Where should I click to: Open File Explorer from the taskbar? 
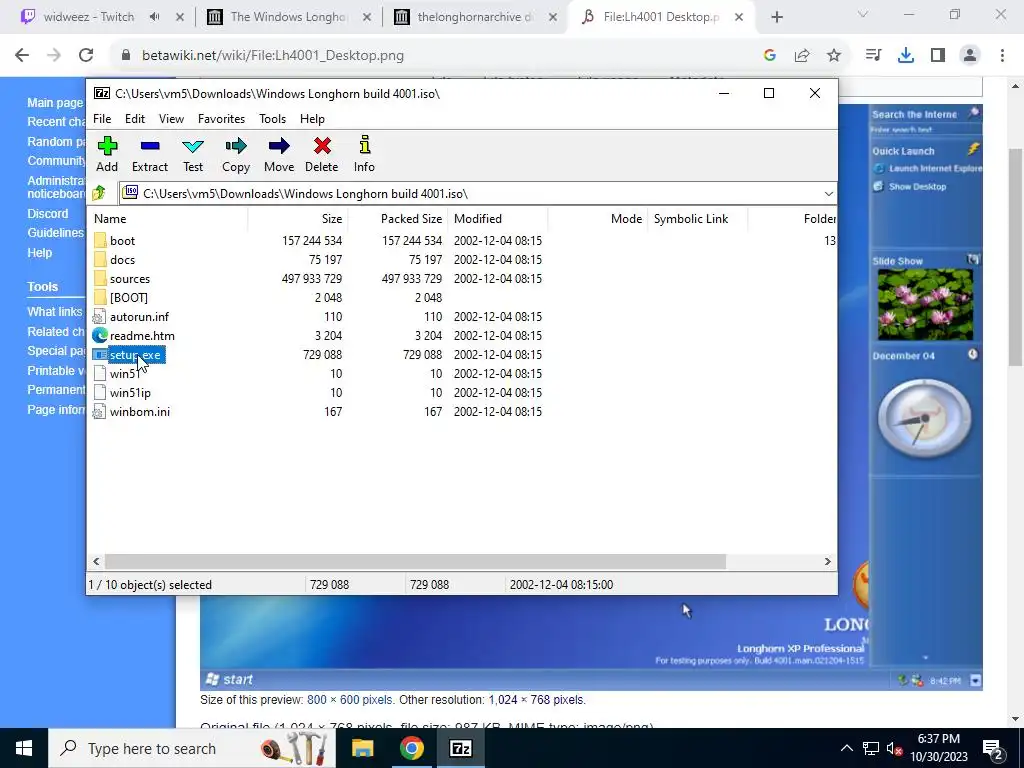click(x=362, y=748)
